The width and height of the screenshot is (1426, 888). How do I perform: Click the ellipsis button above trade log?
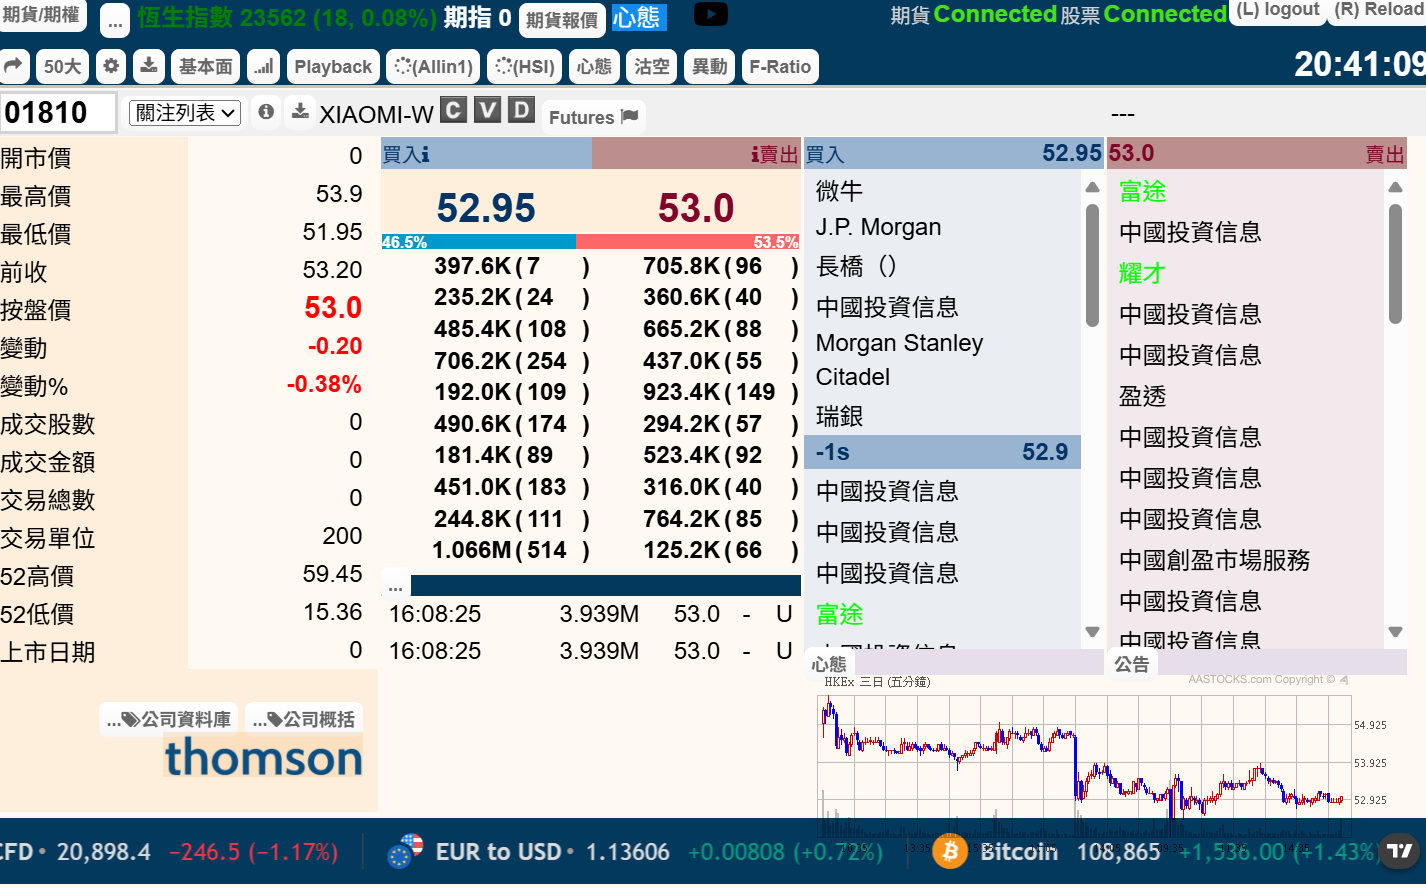pos(396,585)
